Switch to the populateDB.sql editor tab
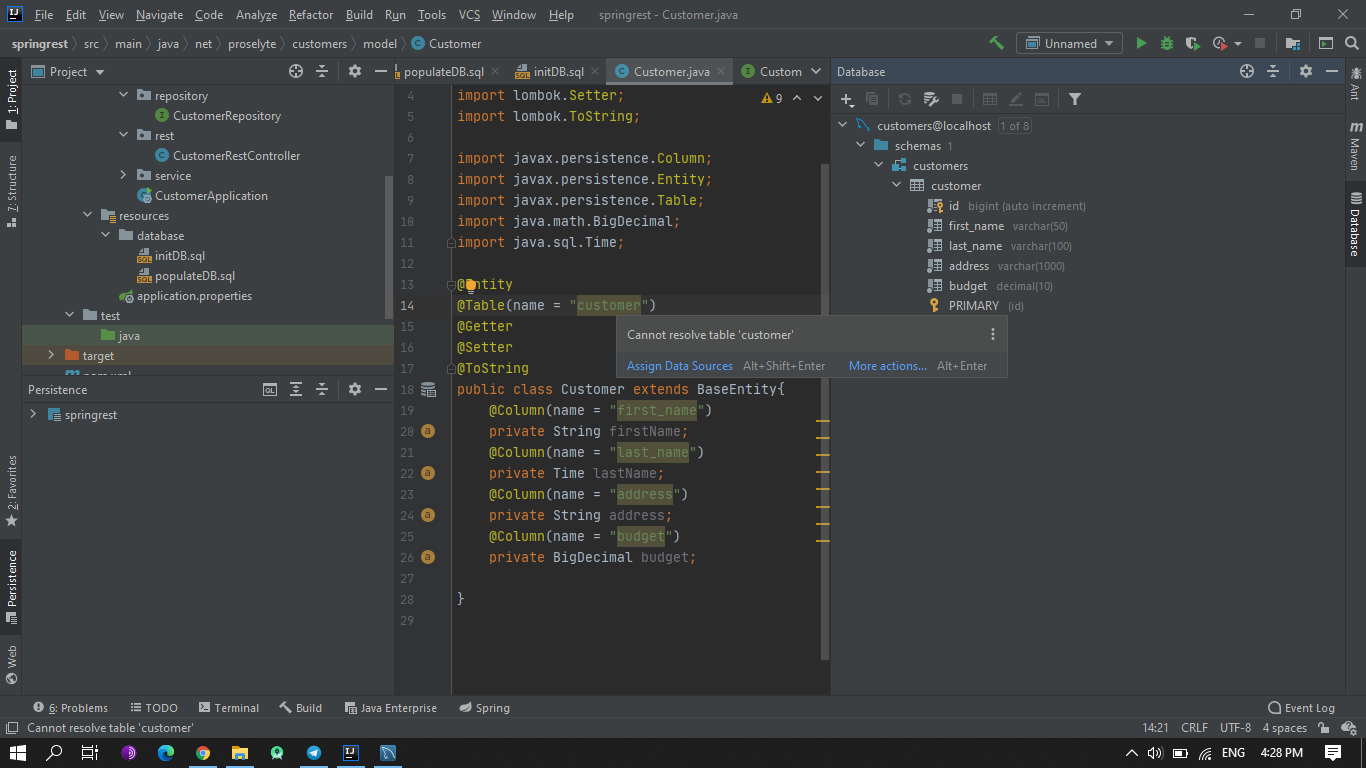 point(444,71)
